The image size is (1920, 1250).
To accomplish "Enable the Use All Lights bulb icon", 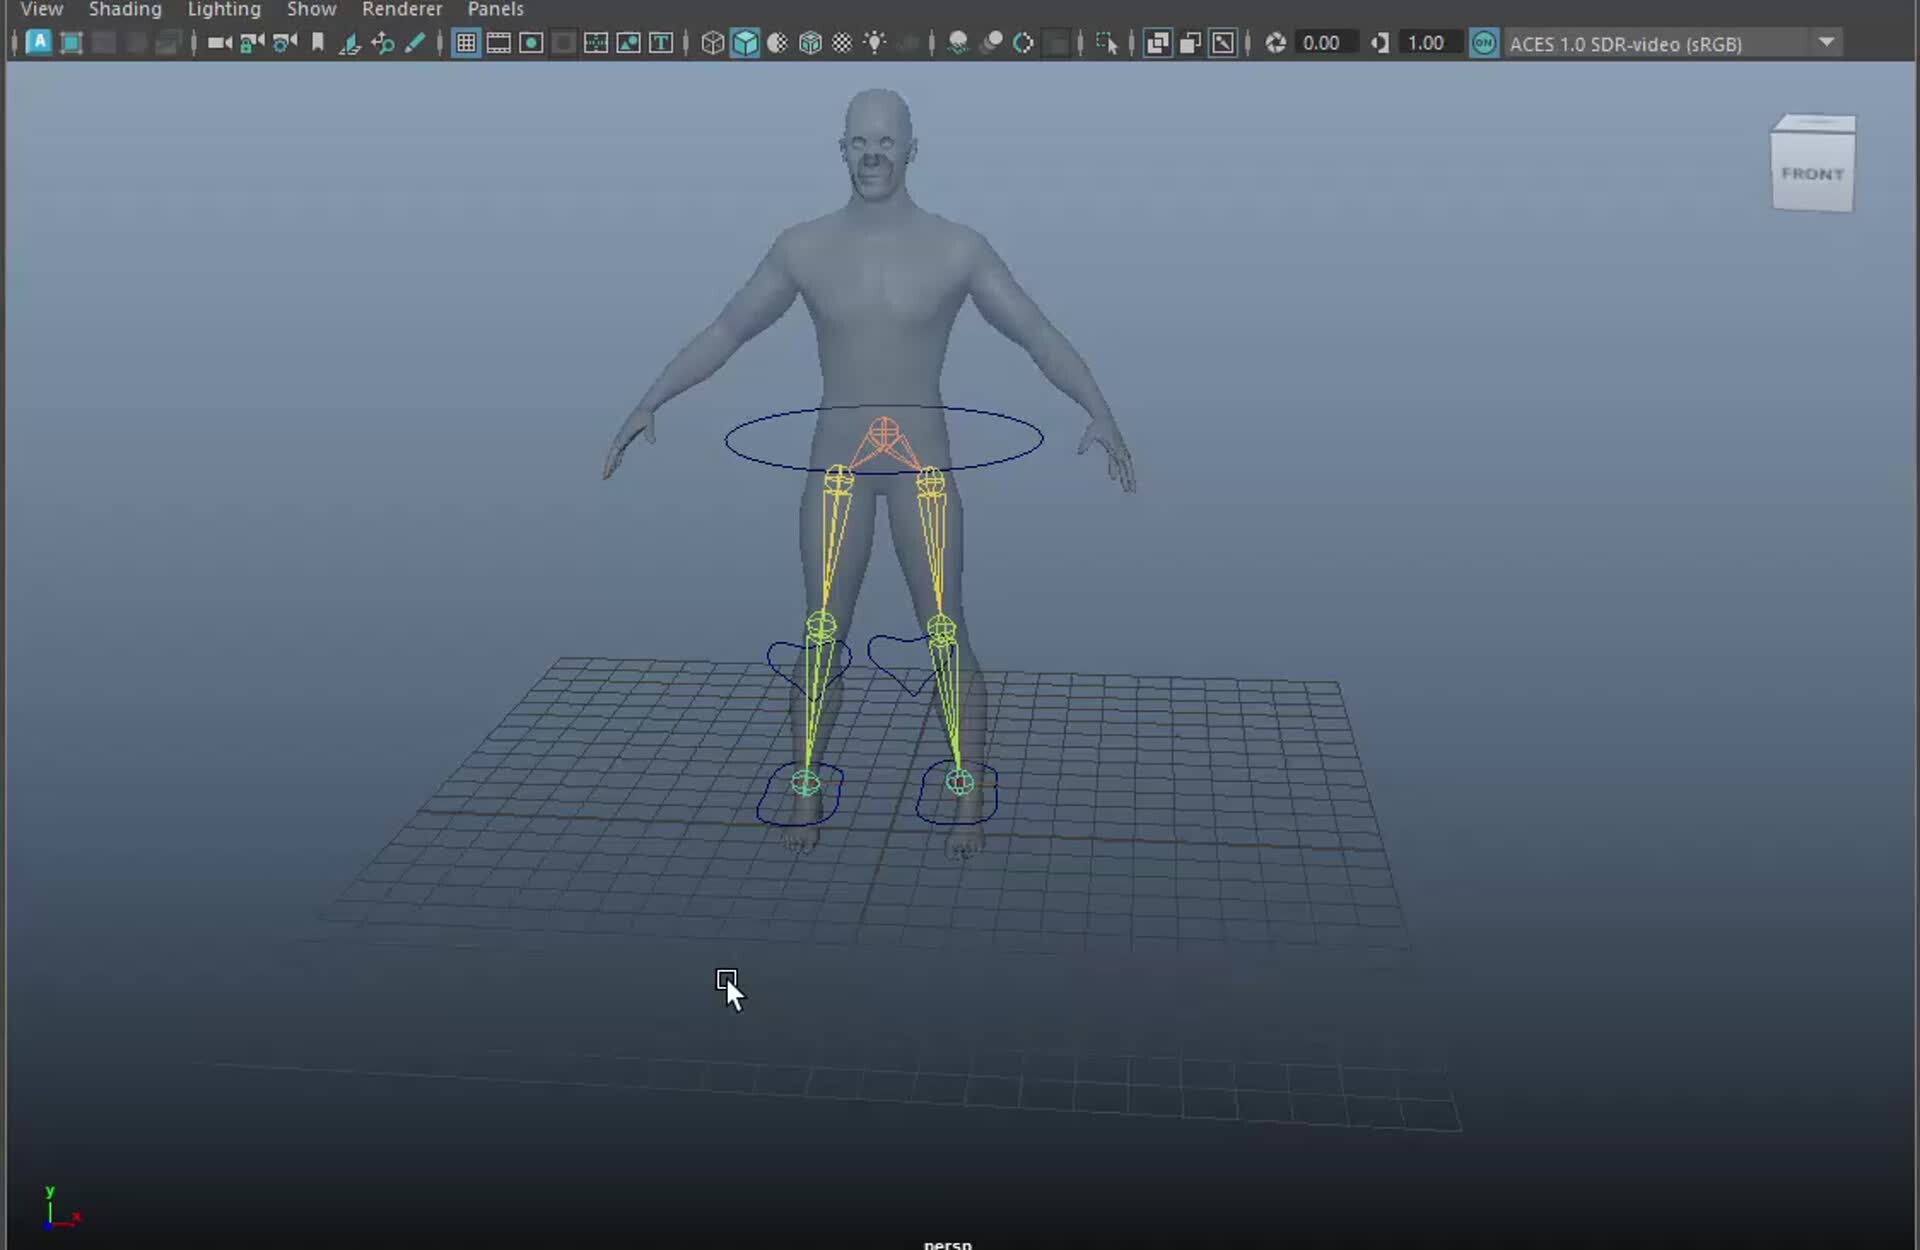I will (x=876, y=43).
